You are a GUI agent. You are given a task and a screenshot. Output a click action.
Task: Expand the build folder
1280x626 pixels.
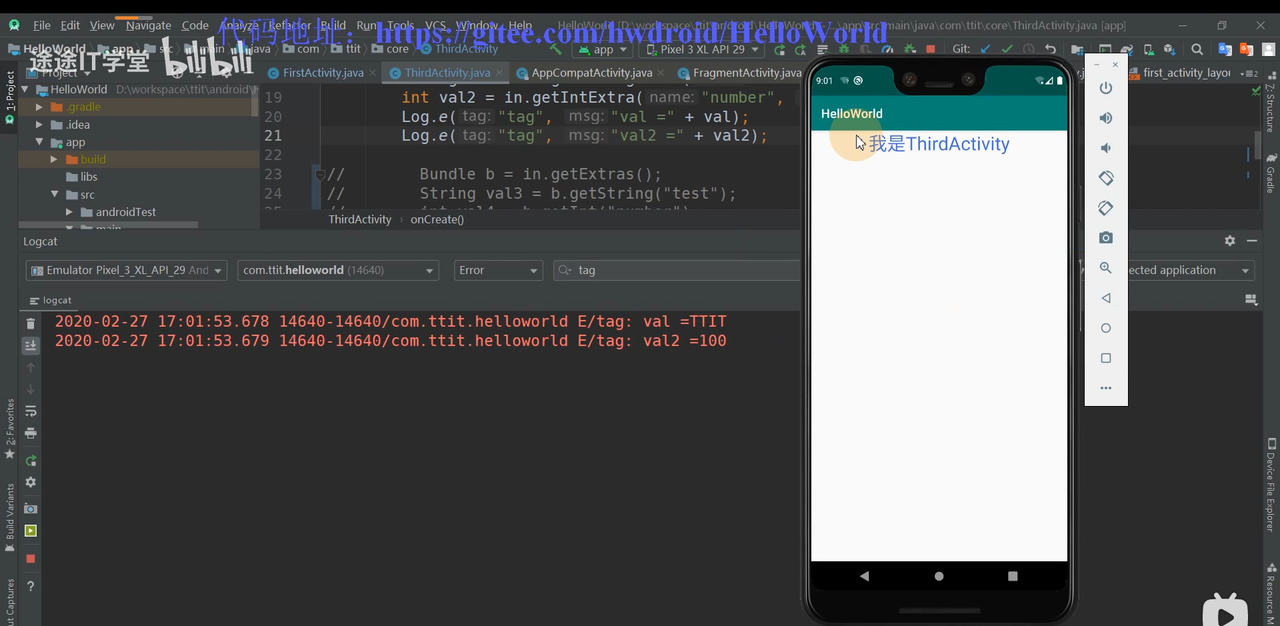tap(55, 159)
